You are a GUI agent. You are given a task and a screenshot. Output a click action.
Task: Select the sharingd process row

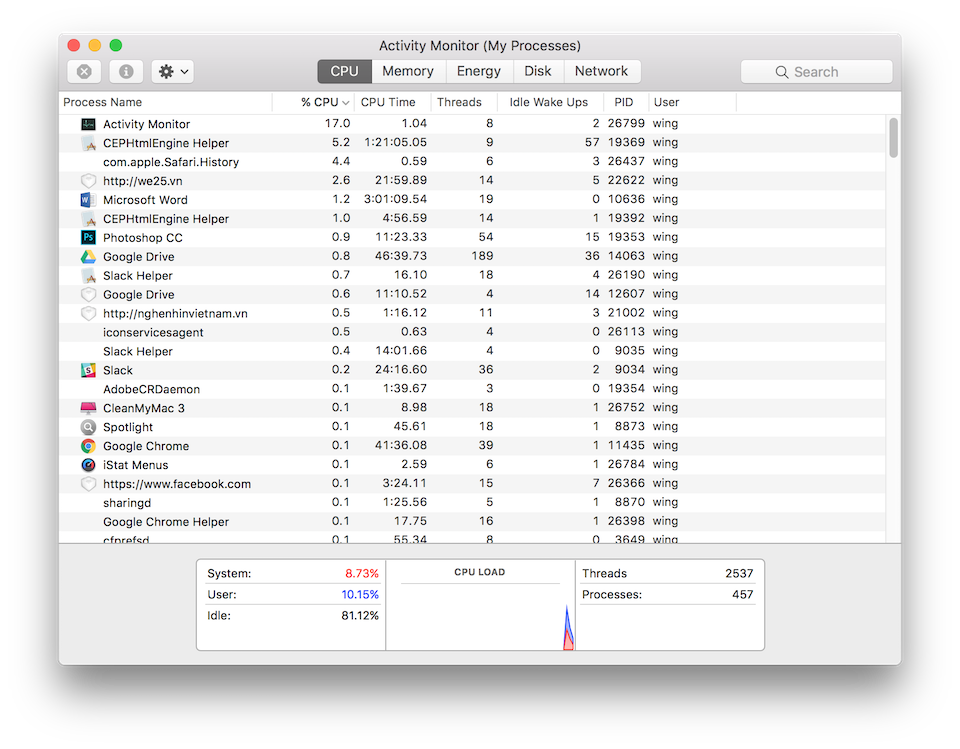click(472, 503)
